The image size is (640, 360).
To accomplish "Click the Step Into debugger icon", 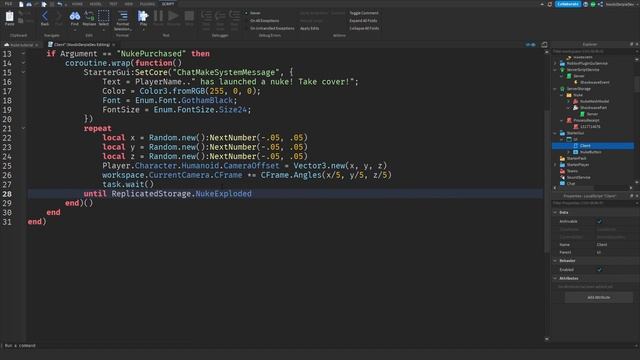I will (206, 16).
